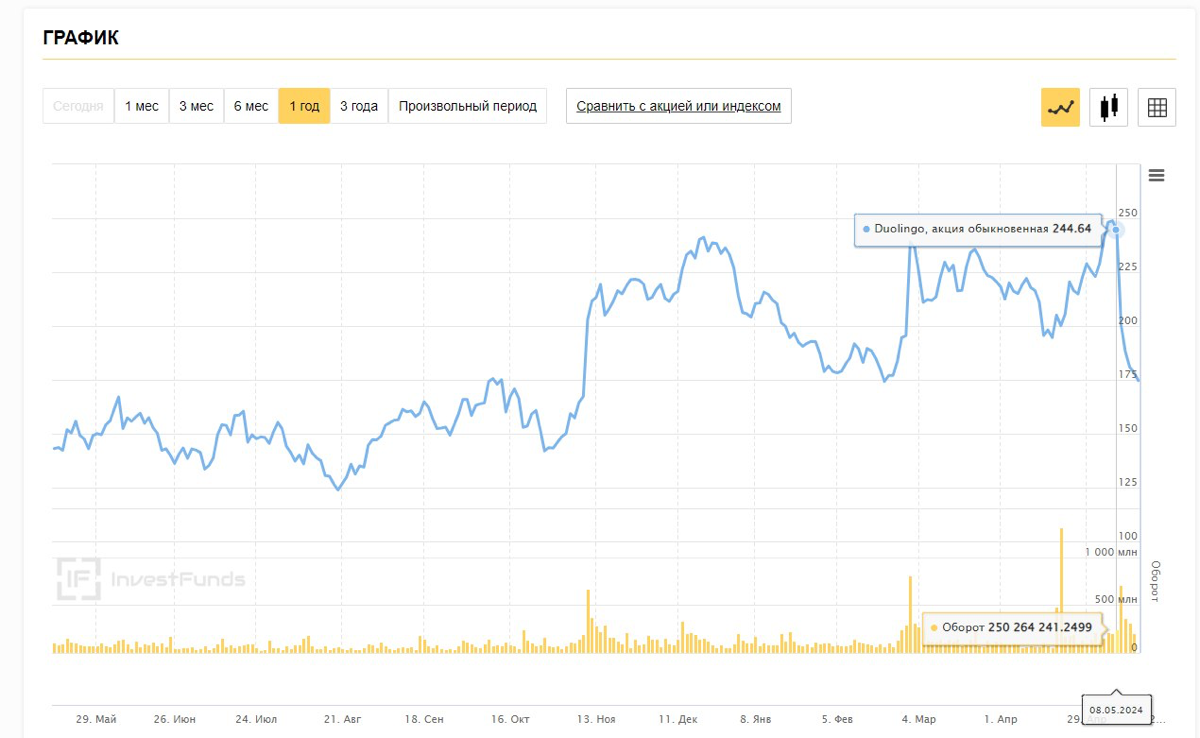Click the 1 000 млн volume axis label

coord(1112,552)
